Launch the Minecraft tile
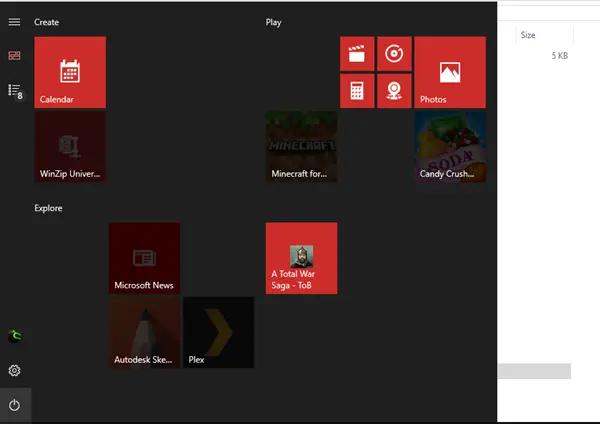This screenshot has width=600, height=424. click(x=302, y=147)
